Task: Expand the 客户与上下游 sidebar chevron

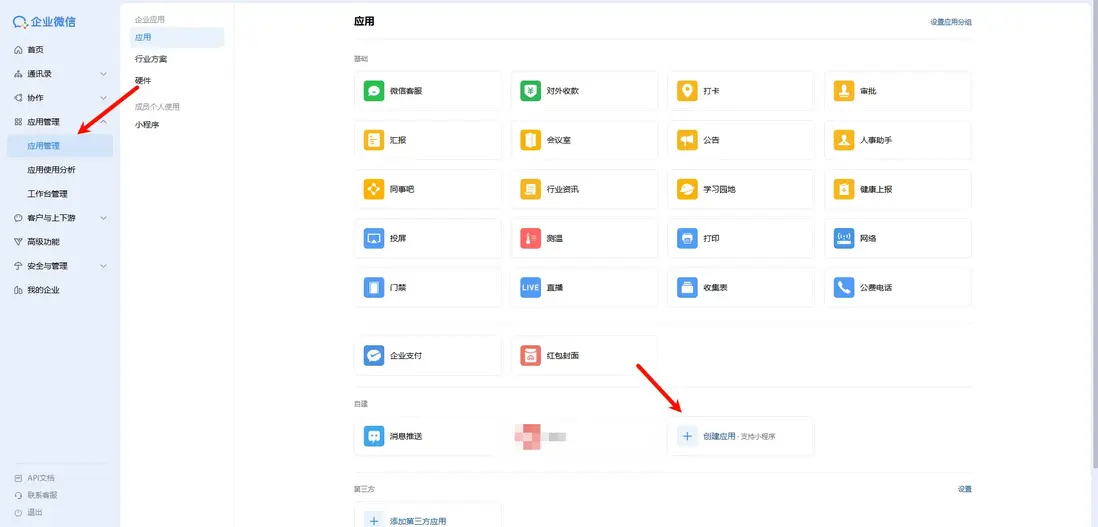Action: pyautogui.click(x=104, y=218)
